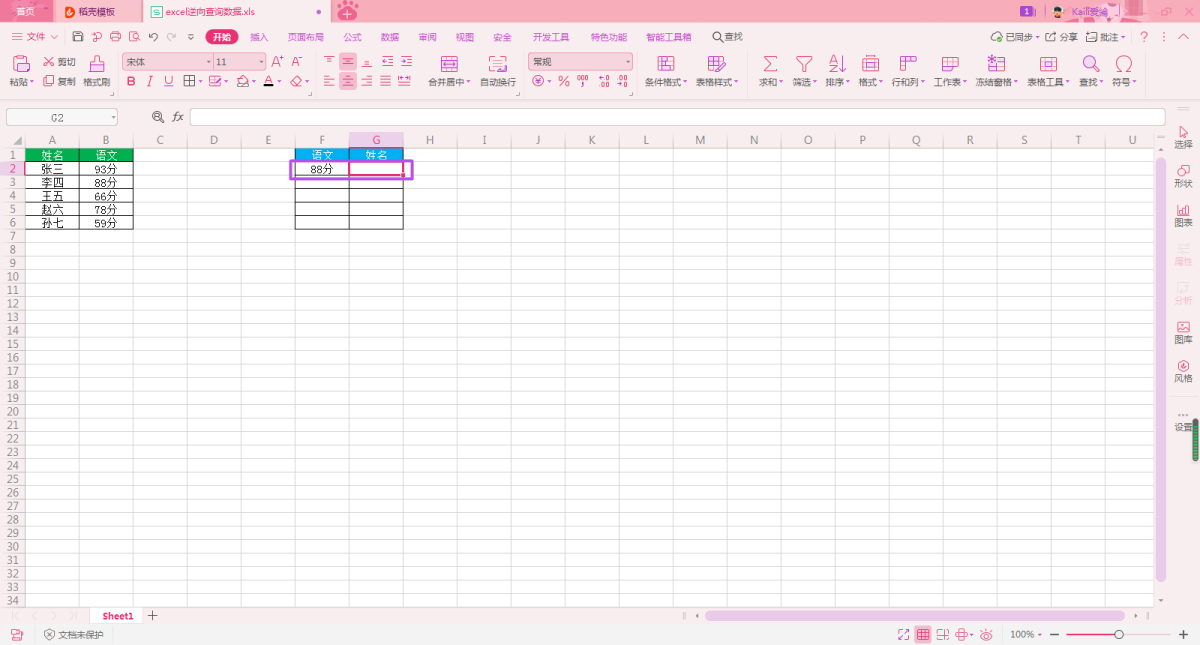Screen dimensions: 1200x645
Task: Toggle bold formatting
Action: tap(130, 82)
